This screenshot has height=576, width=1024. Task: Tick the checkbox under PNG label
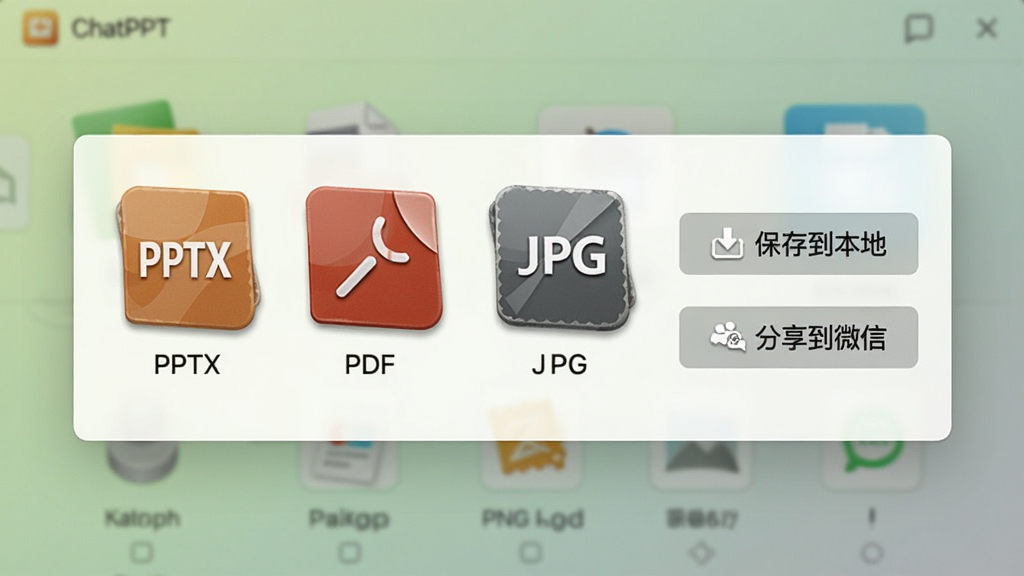pyautogui.click(x=531, y=553)
